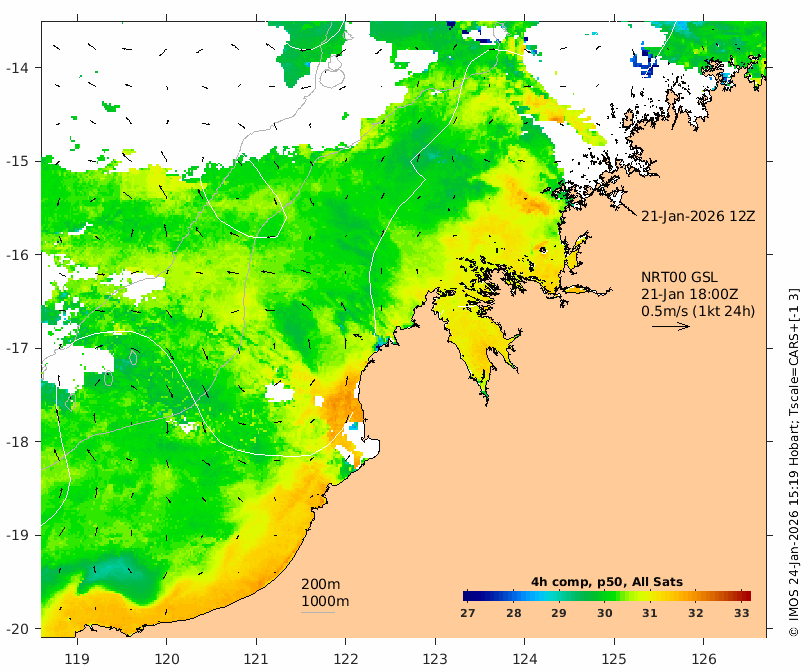This screenshot has width=810, height=672.
Task: Click the 1000m depth contour legend label
Action: [325, 601]
